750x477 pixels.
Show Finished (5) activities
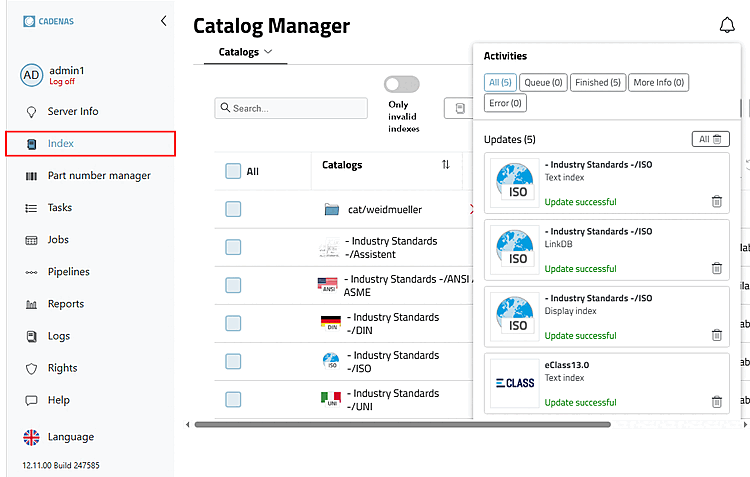[597, 83]
